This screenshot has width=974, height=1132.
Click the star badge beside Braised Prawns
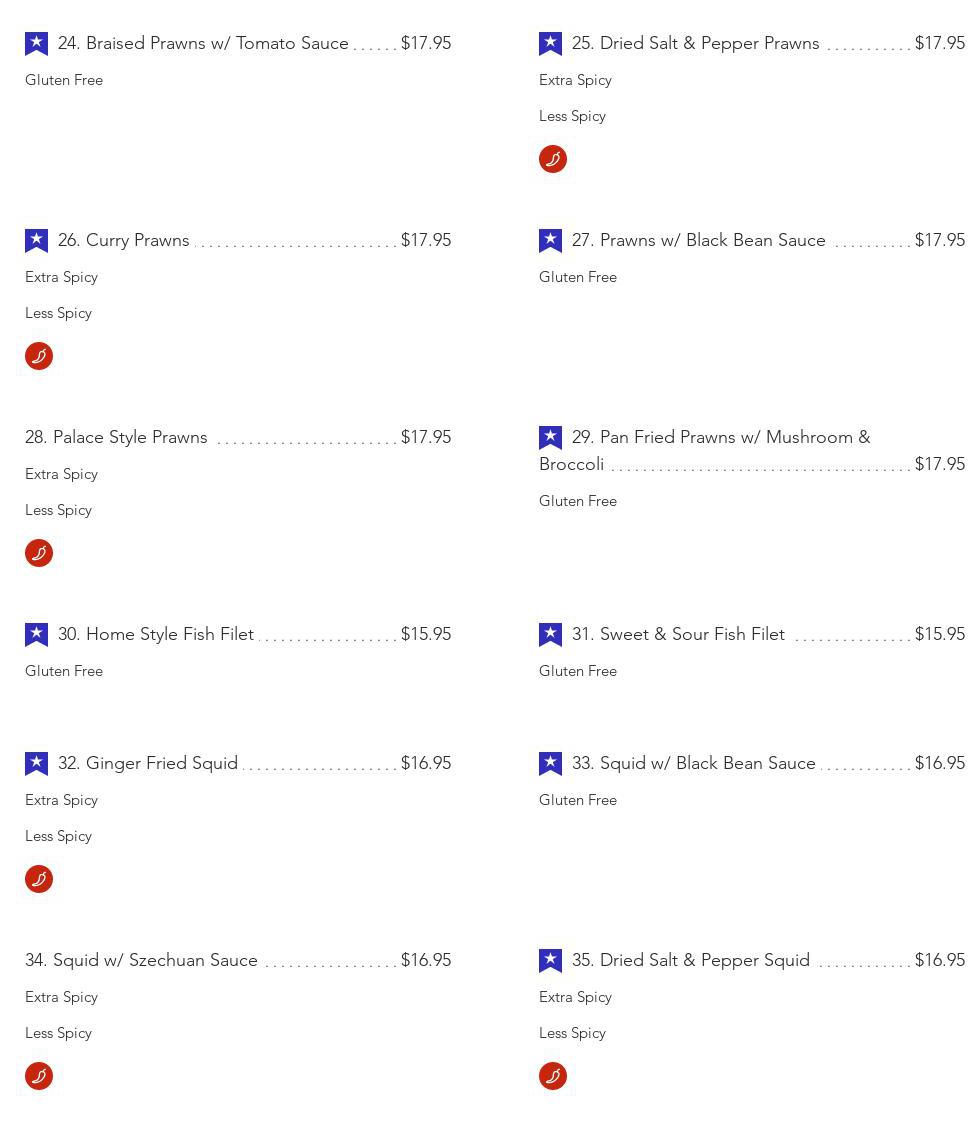tap(36, 43)
